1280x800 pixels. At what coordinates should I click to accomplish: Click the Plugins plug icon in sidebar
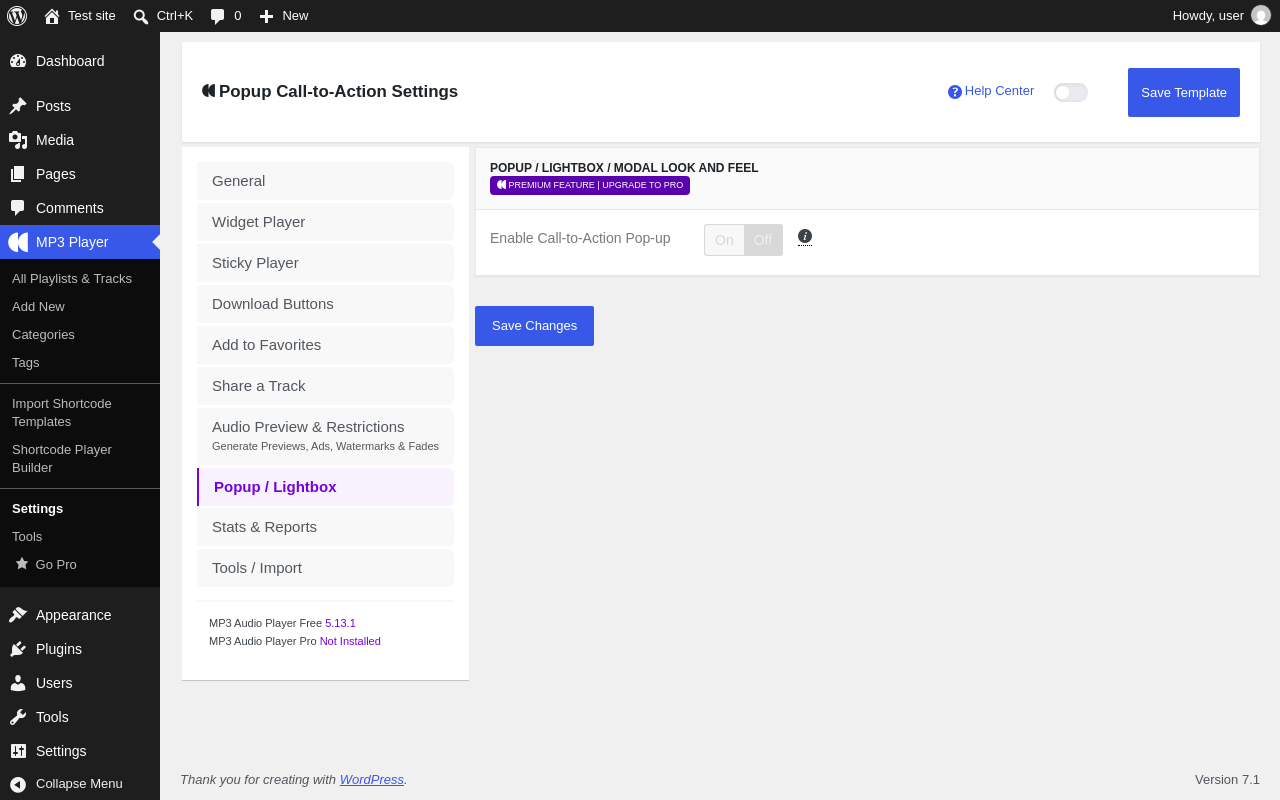(x=18, y=649)
